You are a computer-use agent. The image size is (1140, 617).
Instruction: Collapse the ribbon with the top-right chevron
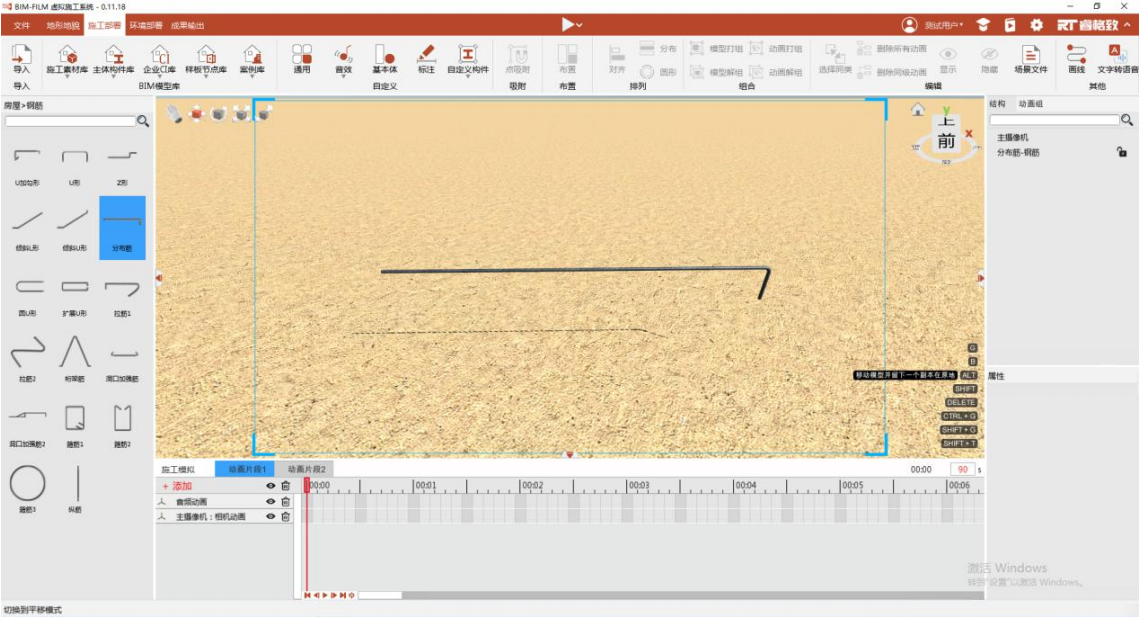click(x=1128, y=25)
